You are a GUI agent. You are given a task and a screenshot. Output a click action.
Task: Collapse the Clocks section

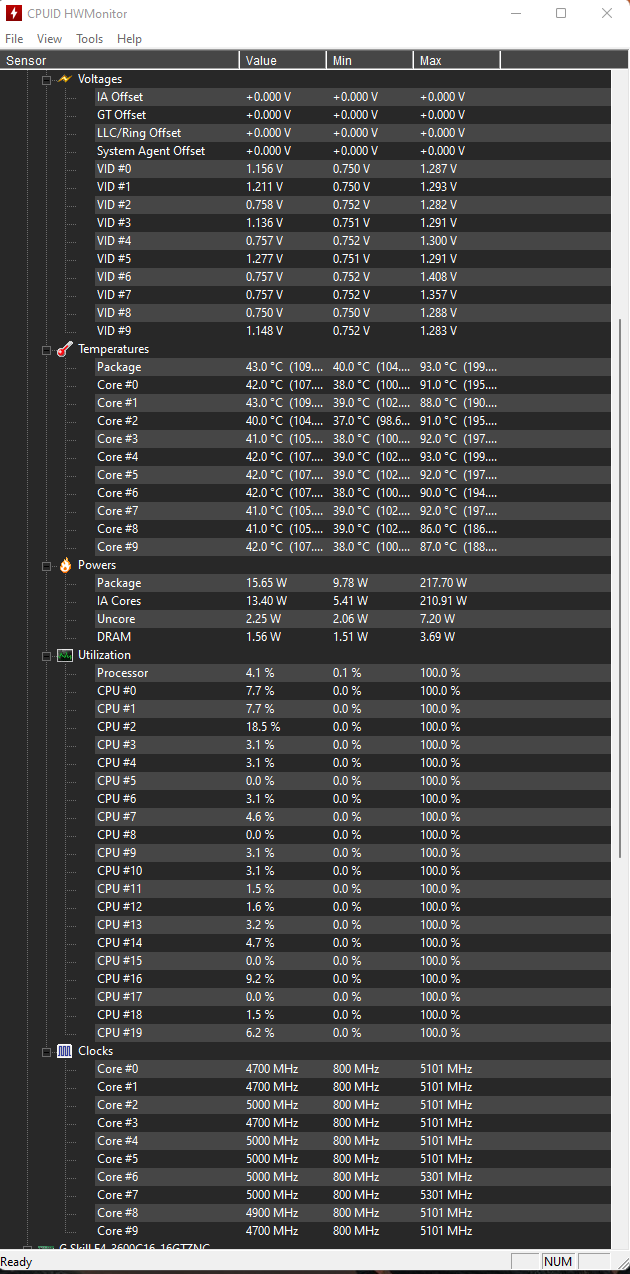(x=46, y=1052)
